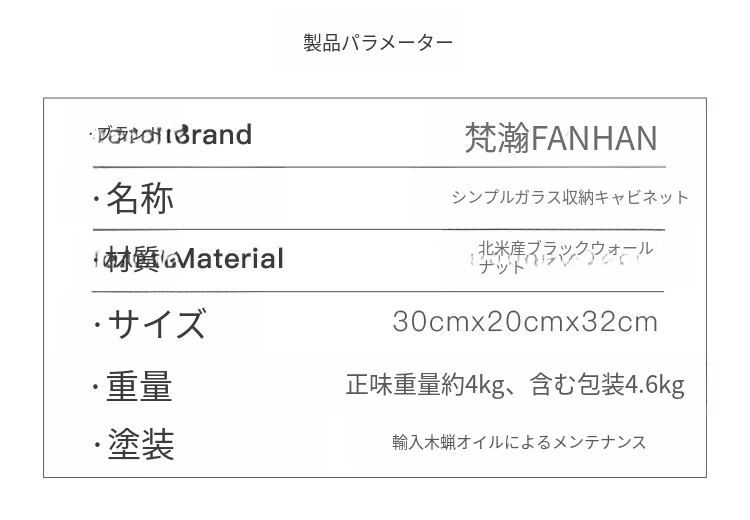Click the 北米産ブラックウォールナット material value

click(565, 257)
